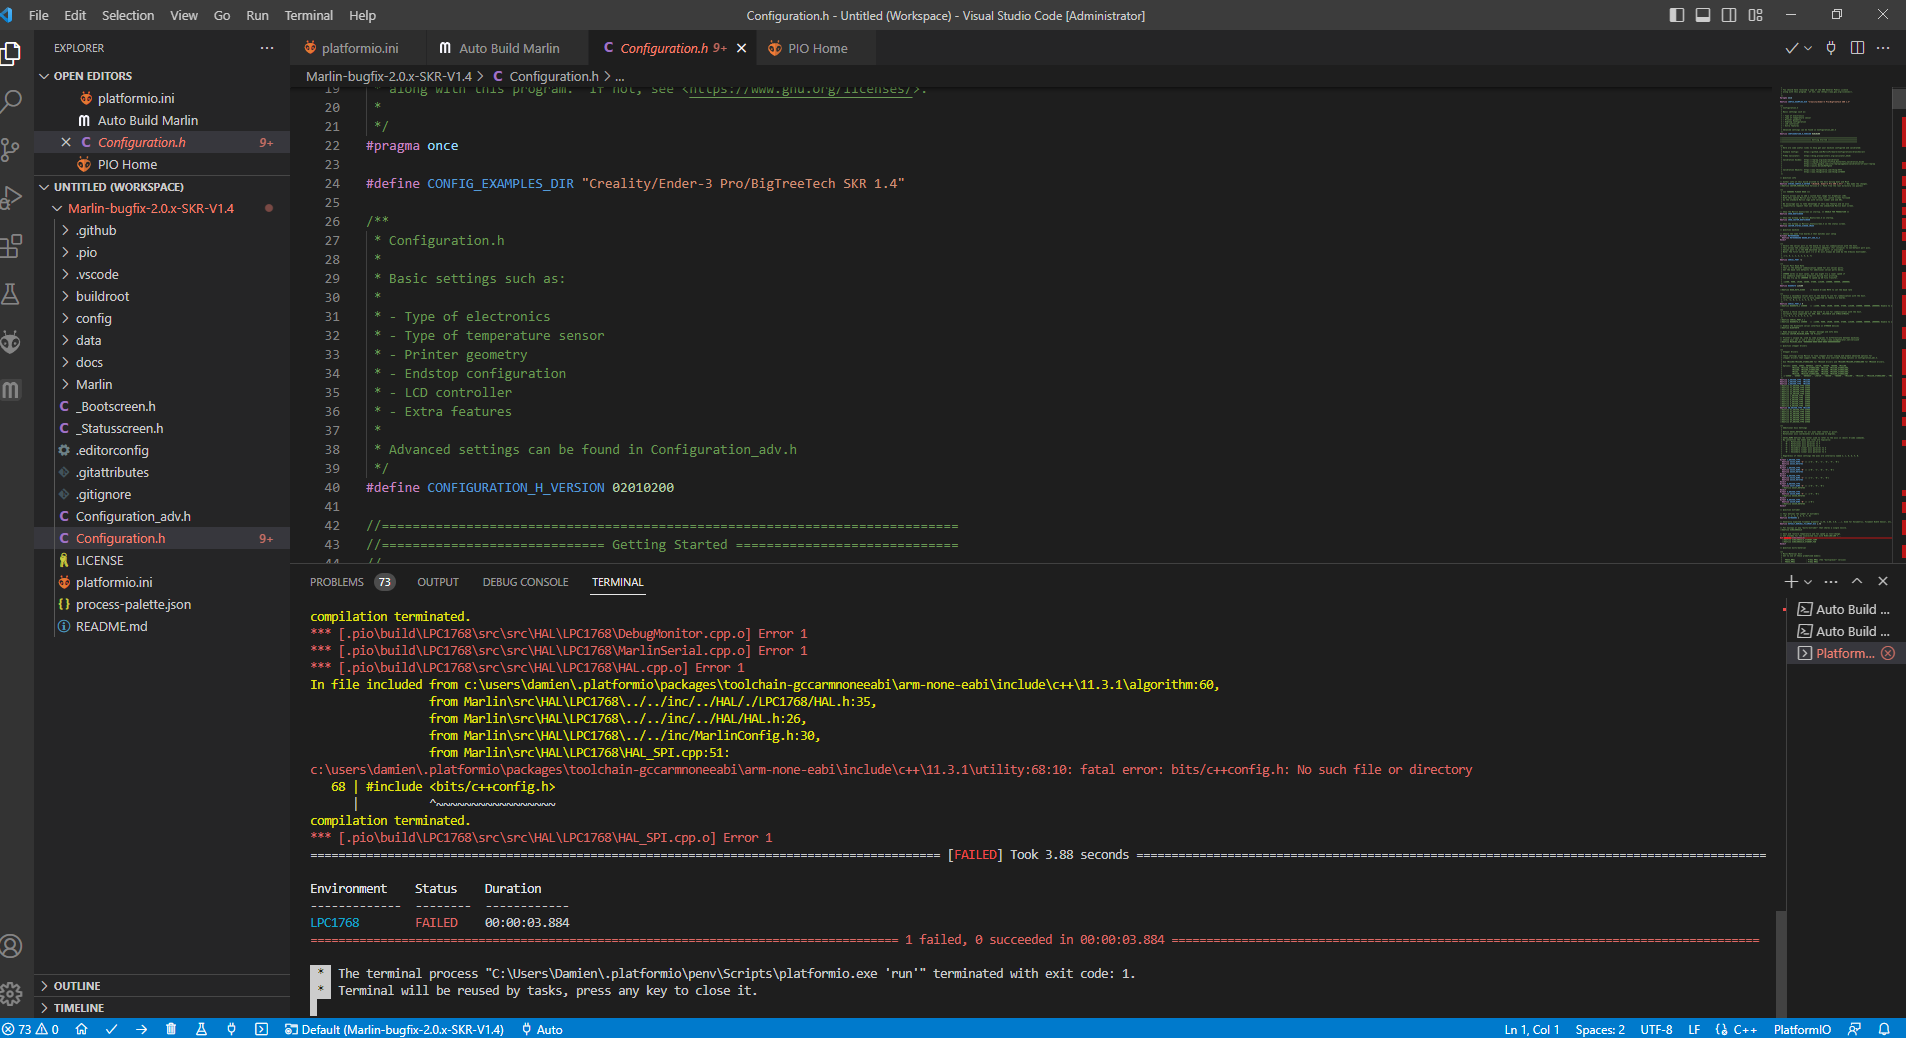Click the error and warning count in status bar
1906x1038 pixels.
30,1029
